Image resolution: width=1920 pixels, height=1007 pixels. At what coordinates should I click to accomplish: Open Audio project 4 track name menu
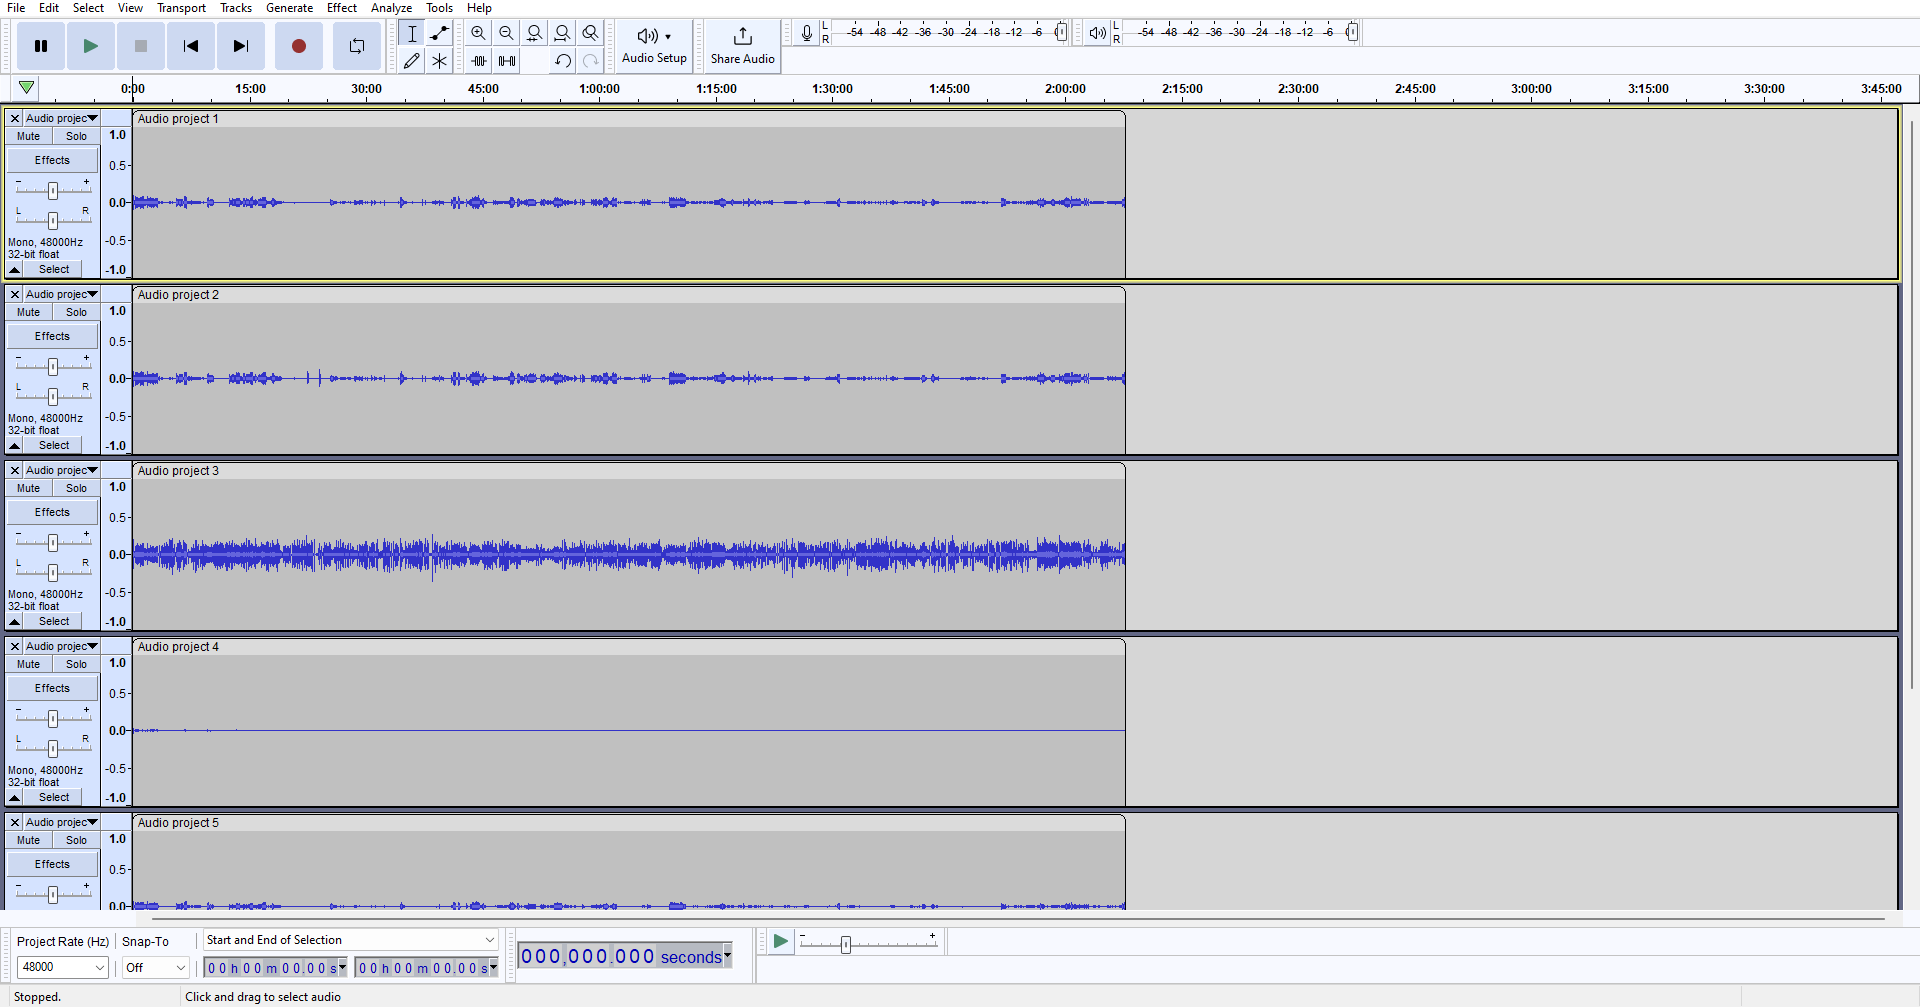click(62, 646)
